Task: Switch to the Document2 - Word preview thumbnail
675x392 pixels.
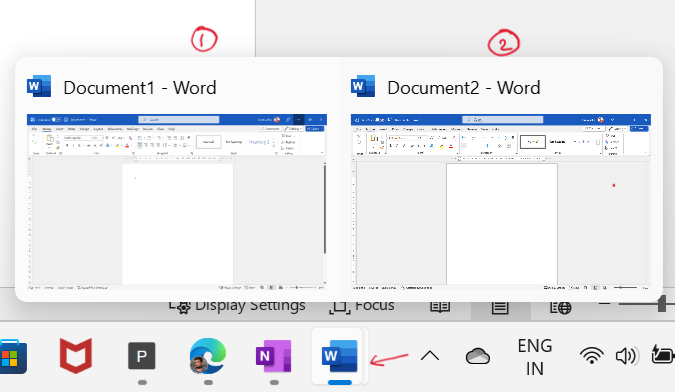Action: pos(501,202)
